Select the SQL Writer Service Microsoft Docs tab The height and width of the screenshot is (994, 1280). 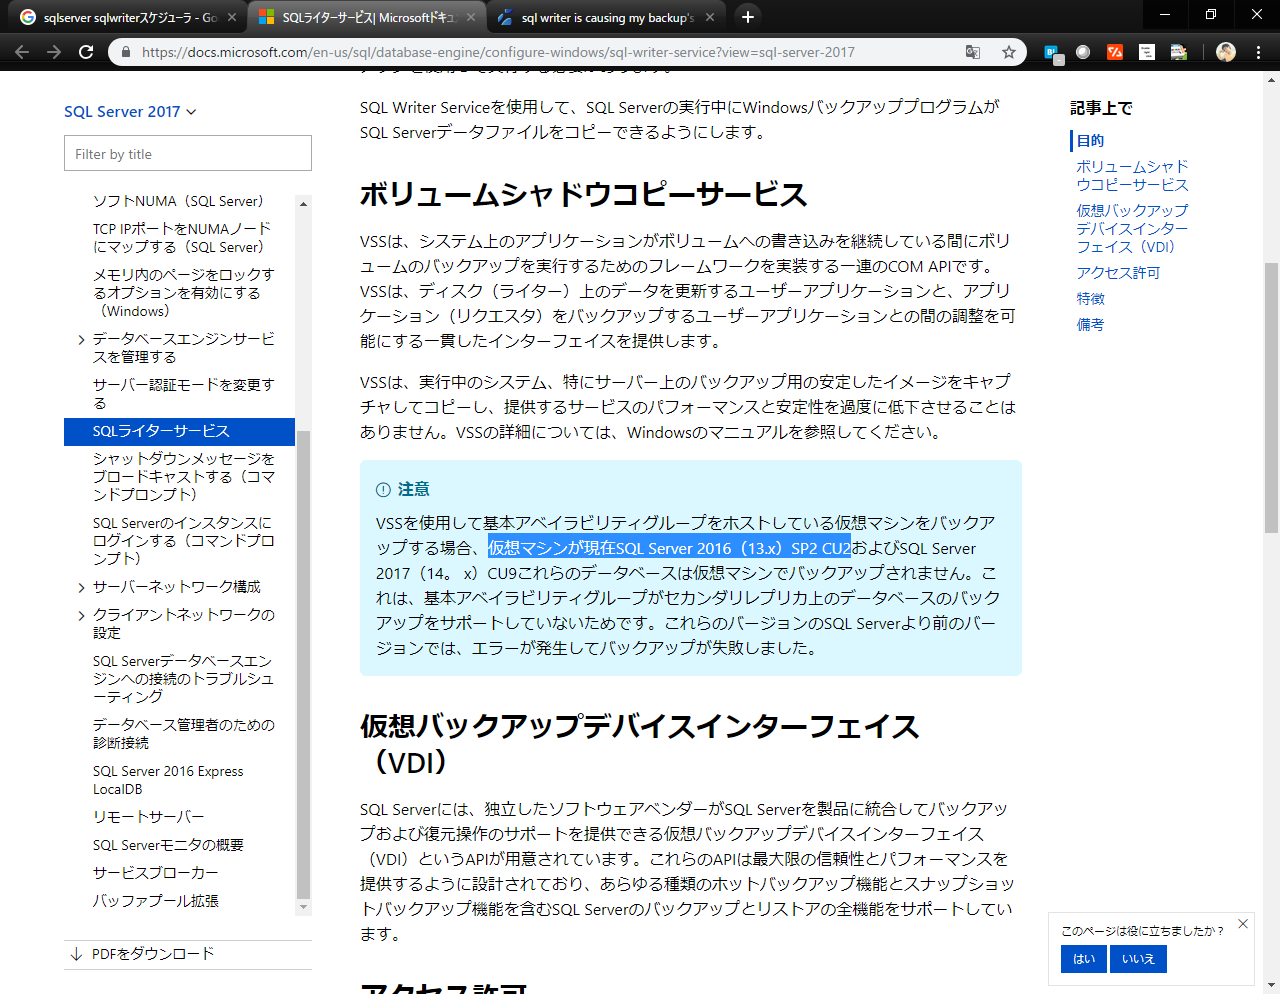point(366,17)
